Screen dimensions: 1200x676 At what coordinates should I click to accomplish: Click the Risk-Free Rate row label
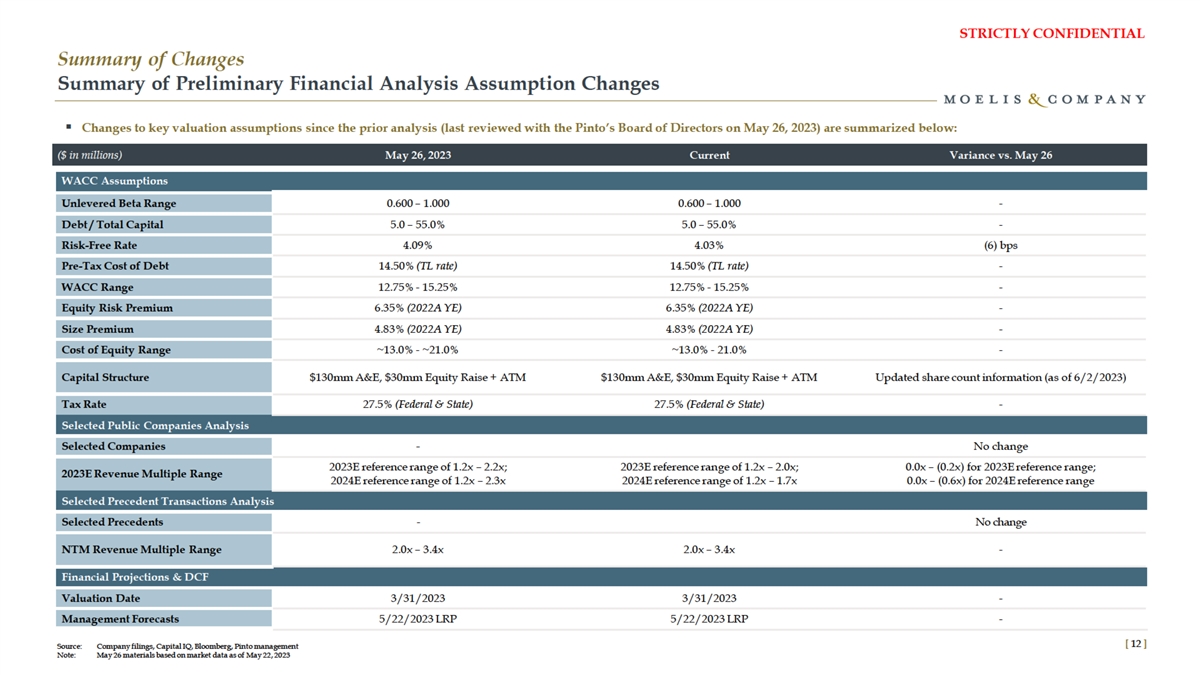point(99,245)
